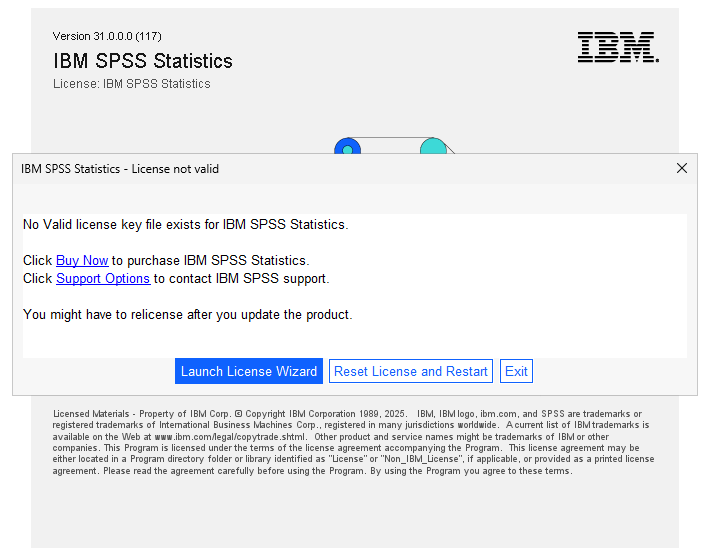Click the IBM logo on the splash screen
The image size is (707, 554).
[617, 47]
